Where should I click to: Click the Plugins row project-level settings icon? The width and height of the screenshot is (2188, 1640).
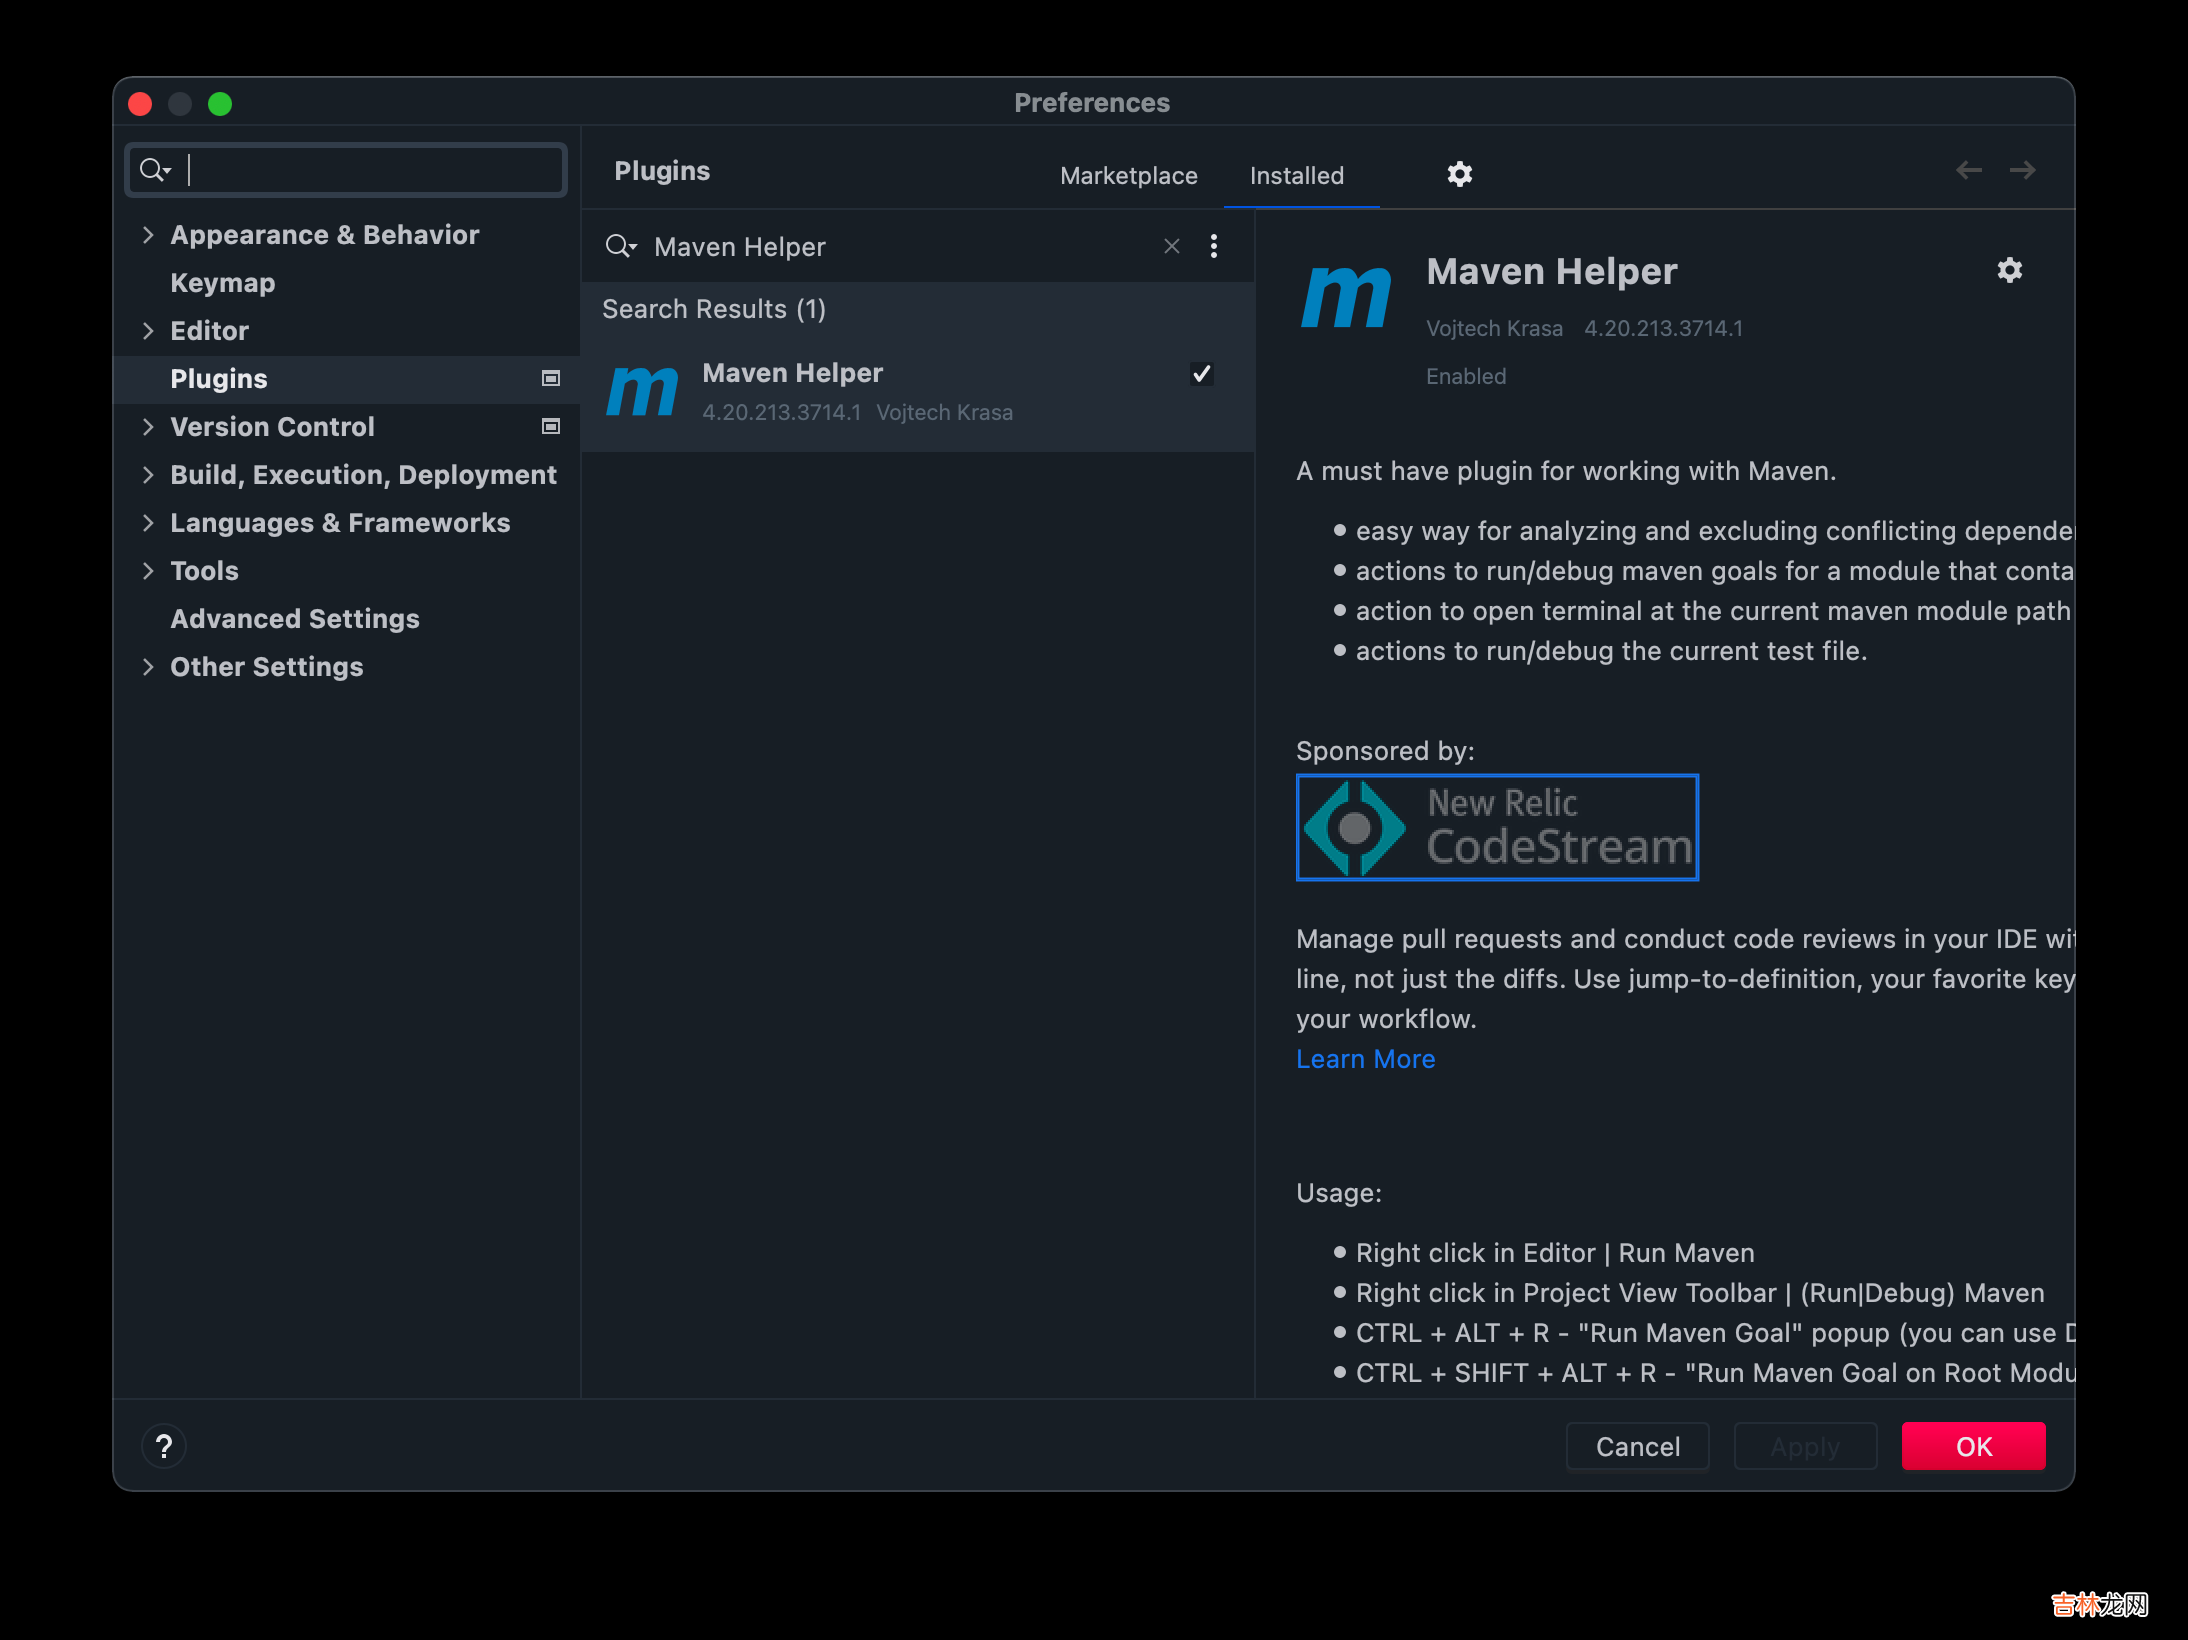point(550,378)
